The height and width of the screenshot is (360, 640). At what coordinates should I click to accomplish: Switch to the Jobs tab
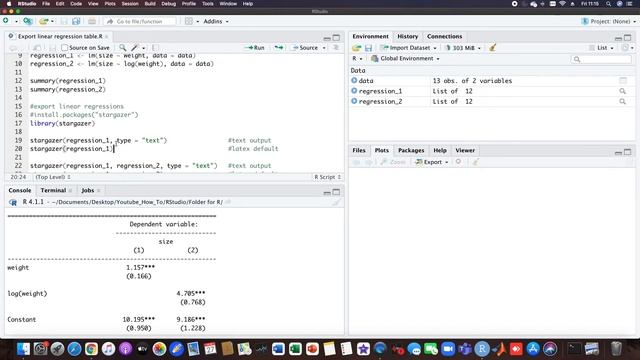point(87,190)
